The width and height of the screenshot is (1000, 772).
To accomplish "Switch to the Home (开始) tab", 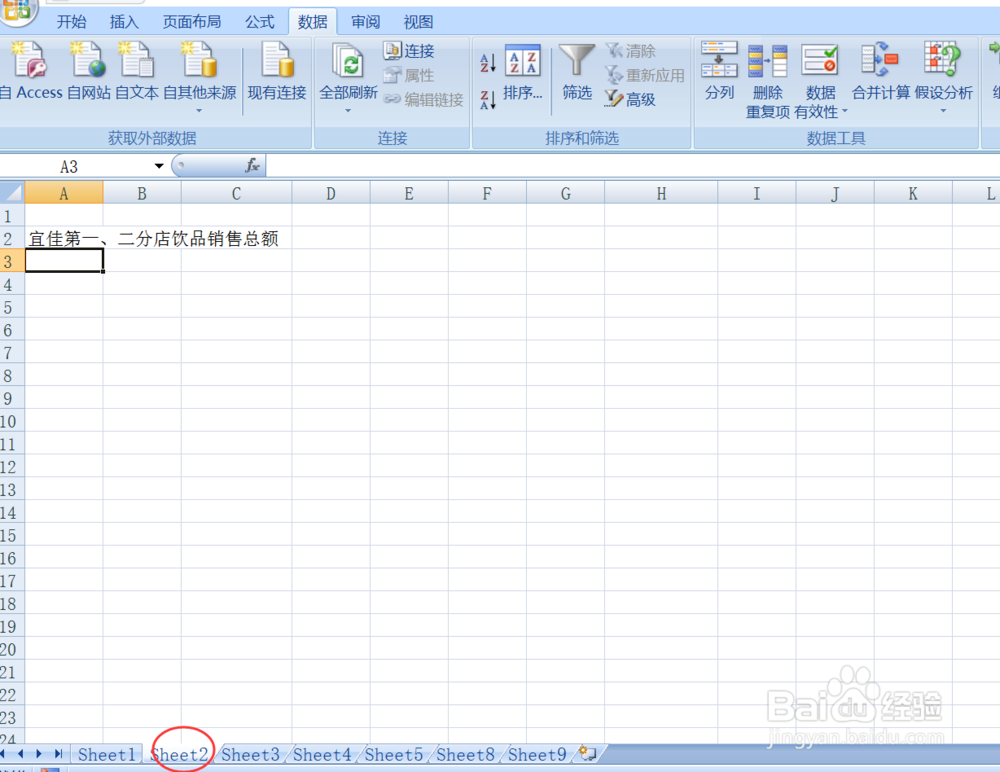I will point(71,22).
